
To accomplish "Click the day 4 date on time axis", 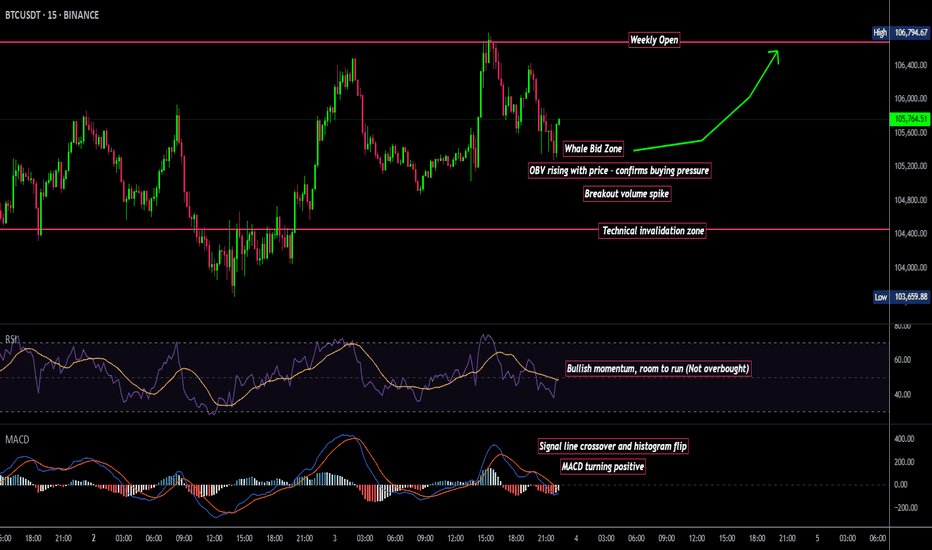I will 576,538.
